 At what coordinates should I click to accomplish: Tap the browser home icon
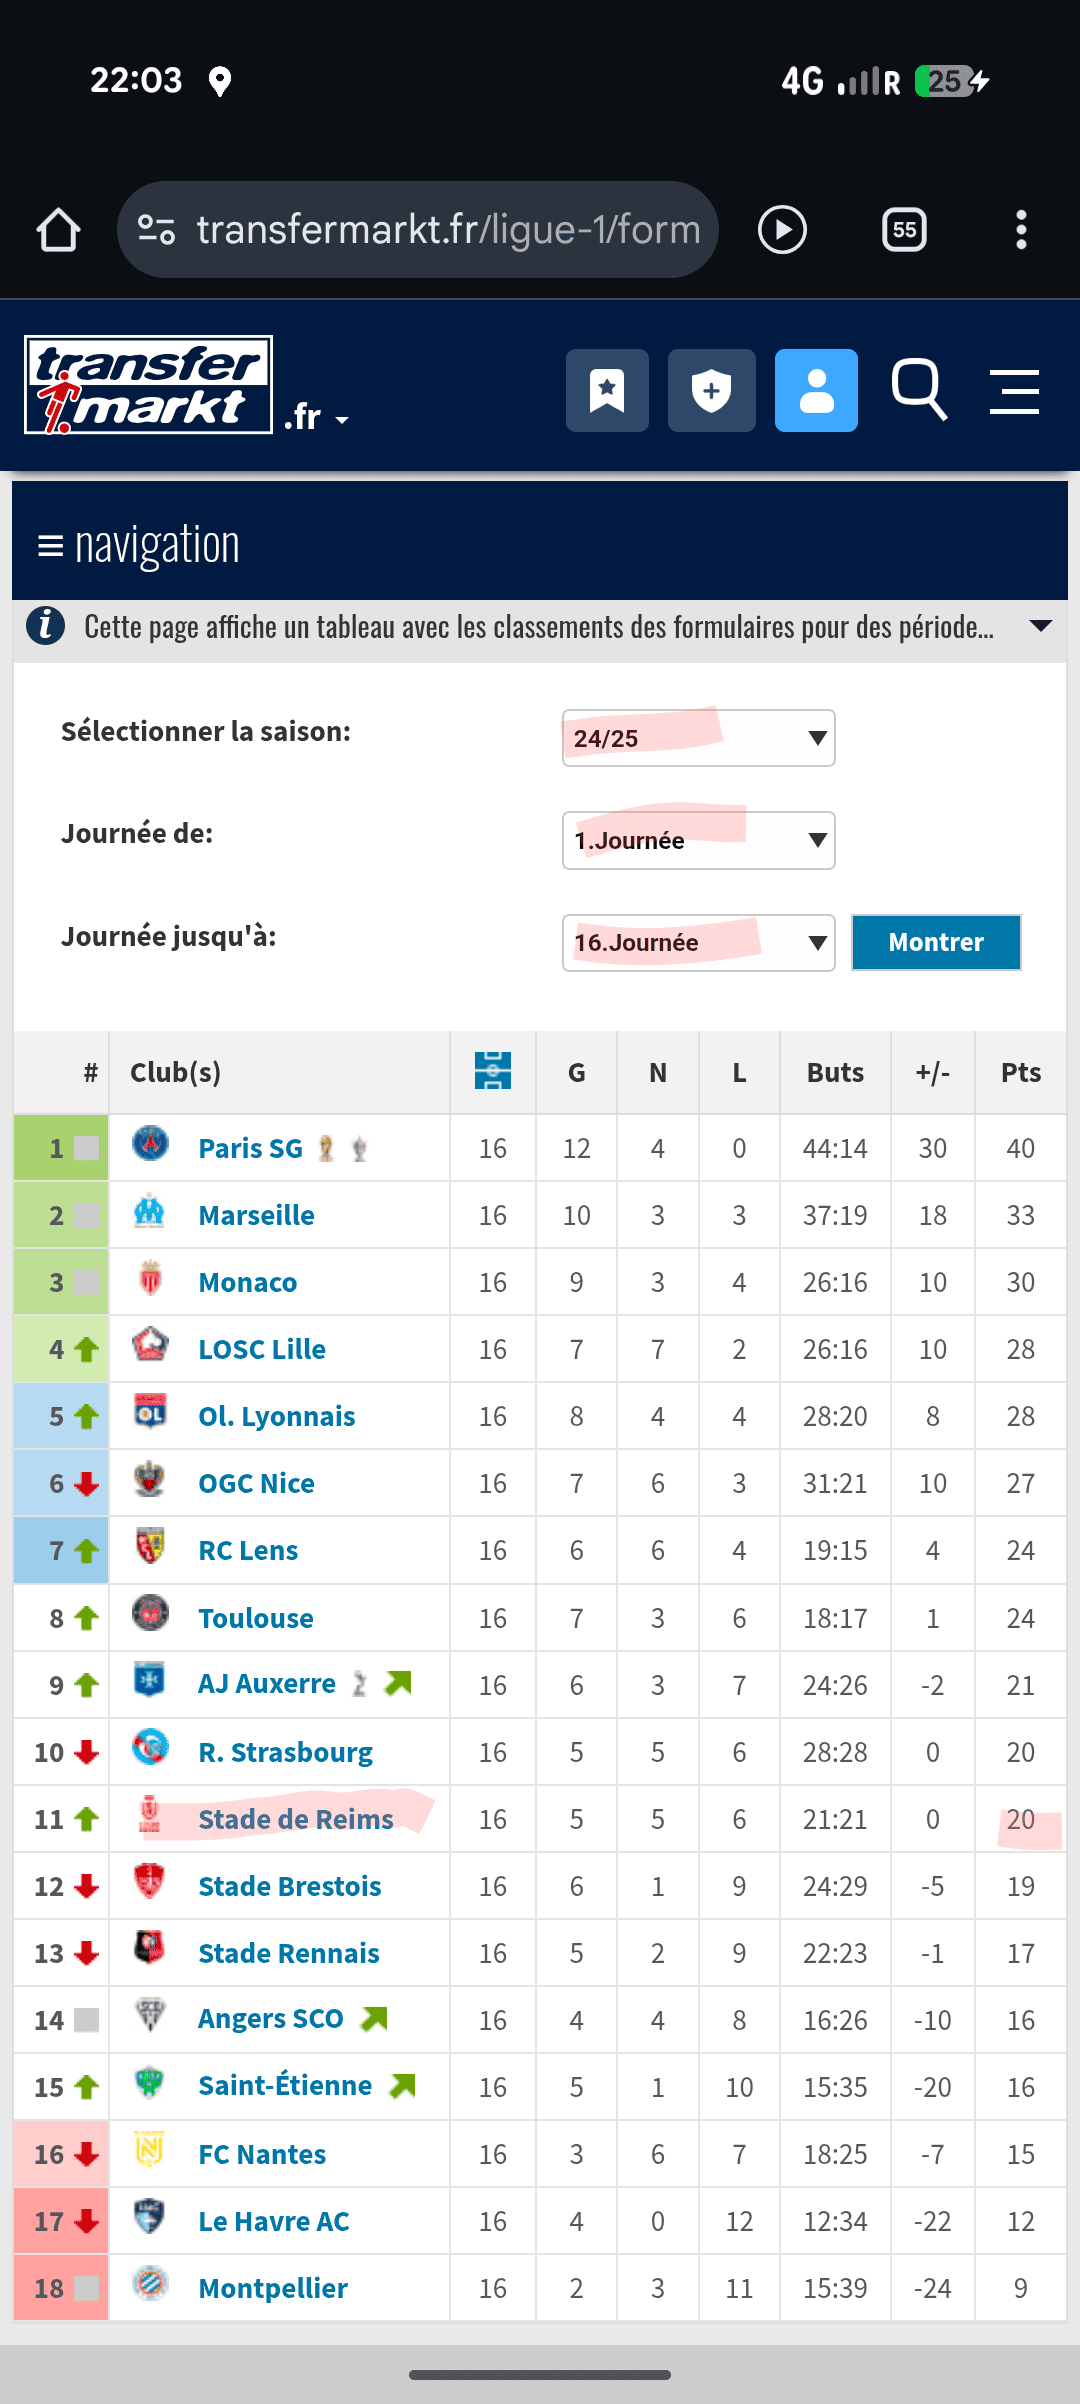point(58,230)
